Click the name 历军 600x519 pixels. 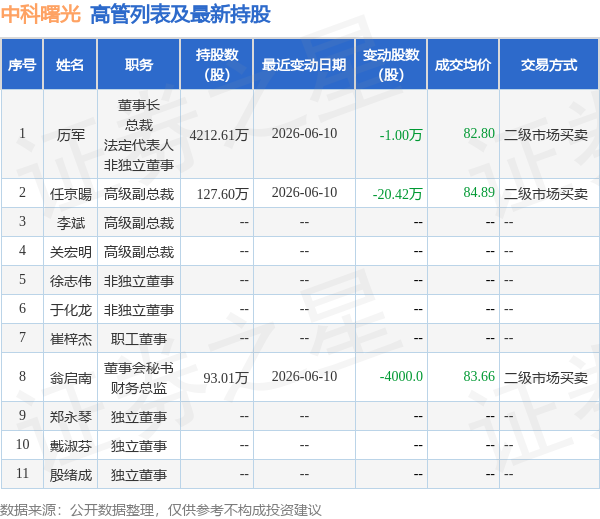71,135
